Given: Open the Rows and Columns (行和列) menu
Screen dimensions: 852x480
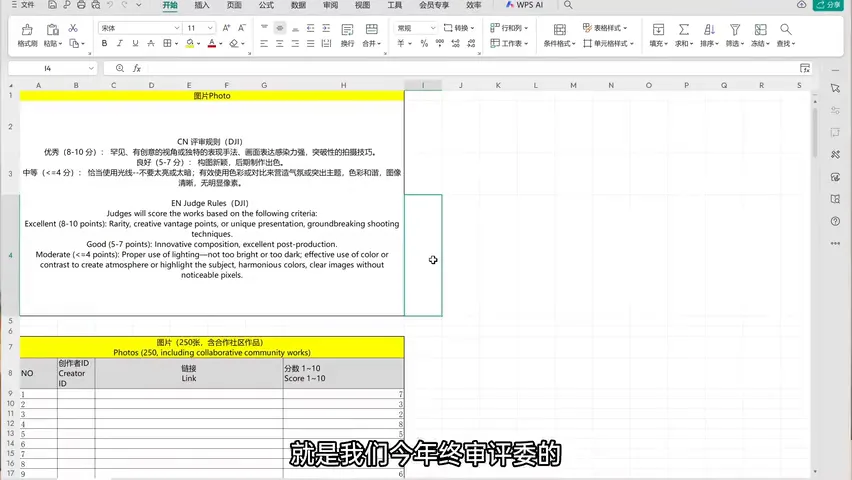Looking at the screenshot, I should click(509, 28).
